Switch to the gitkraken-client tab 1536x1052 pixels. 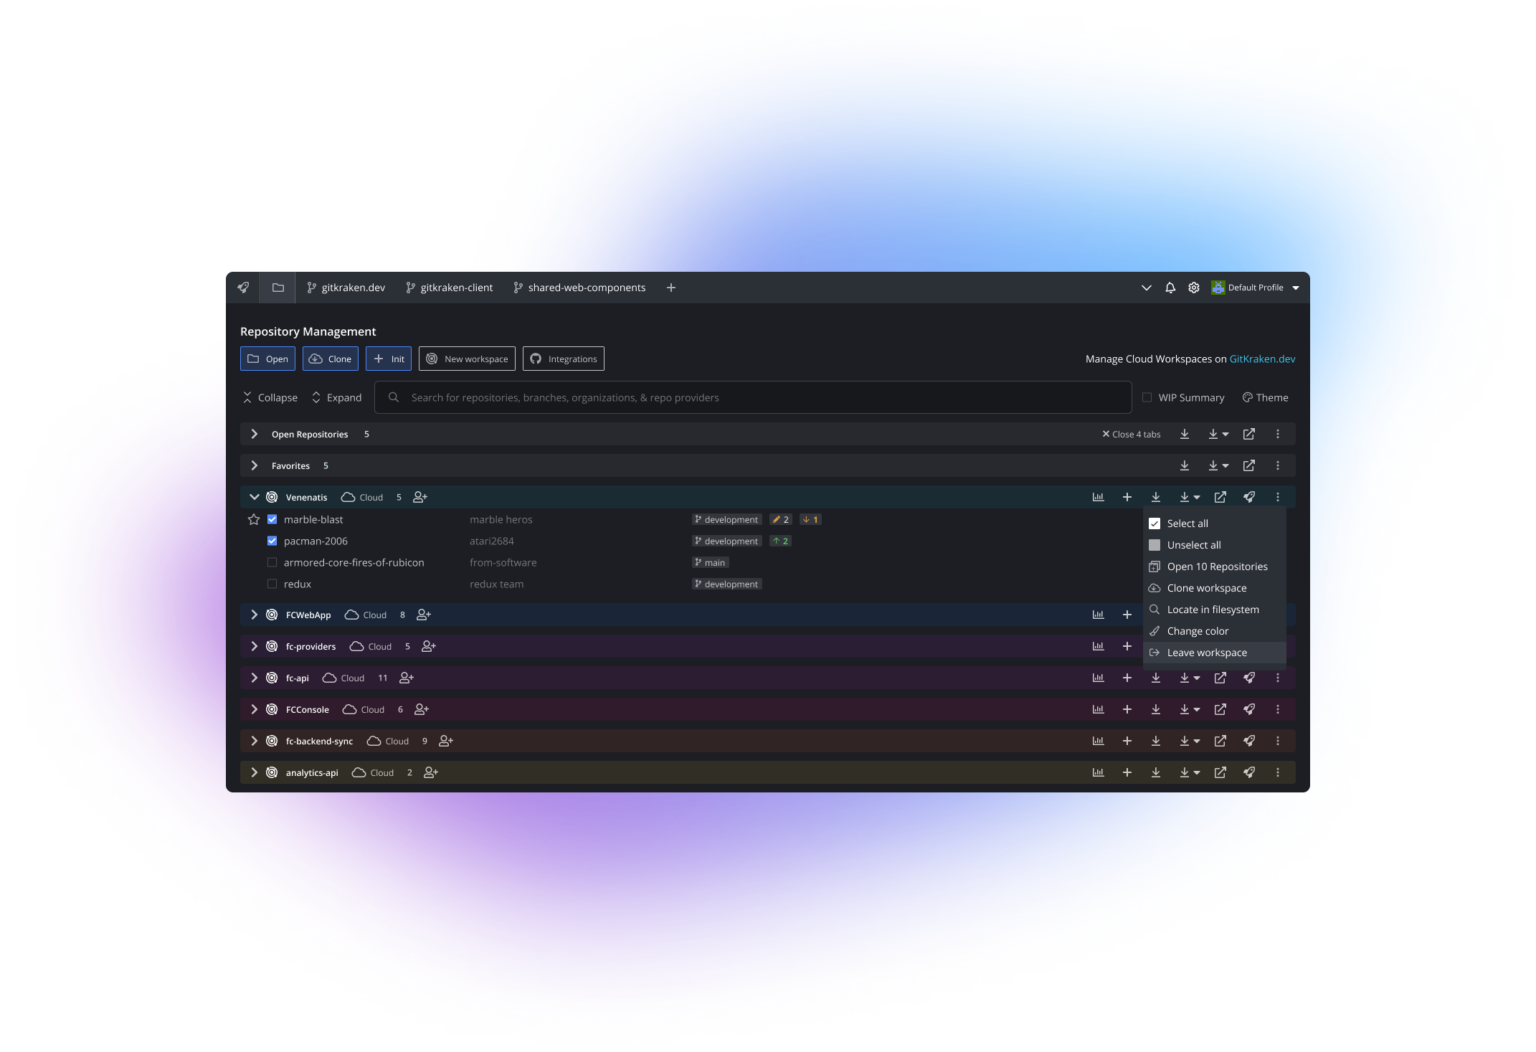pyautogui.click(x=449, y=288)
